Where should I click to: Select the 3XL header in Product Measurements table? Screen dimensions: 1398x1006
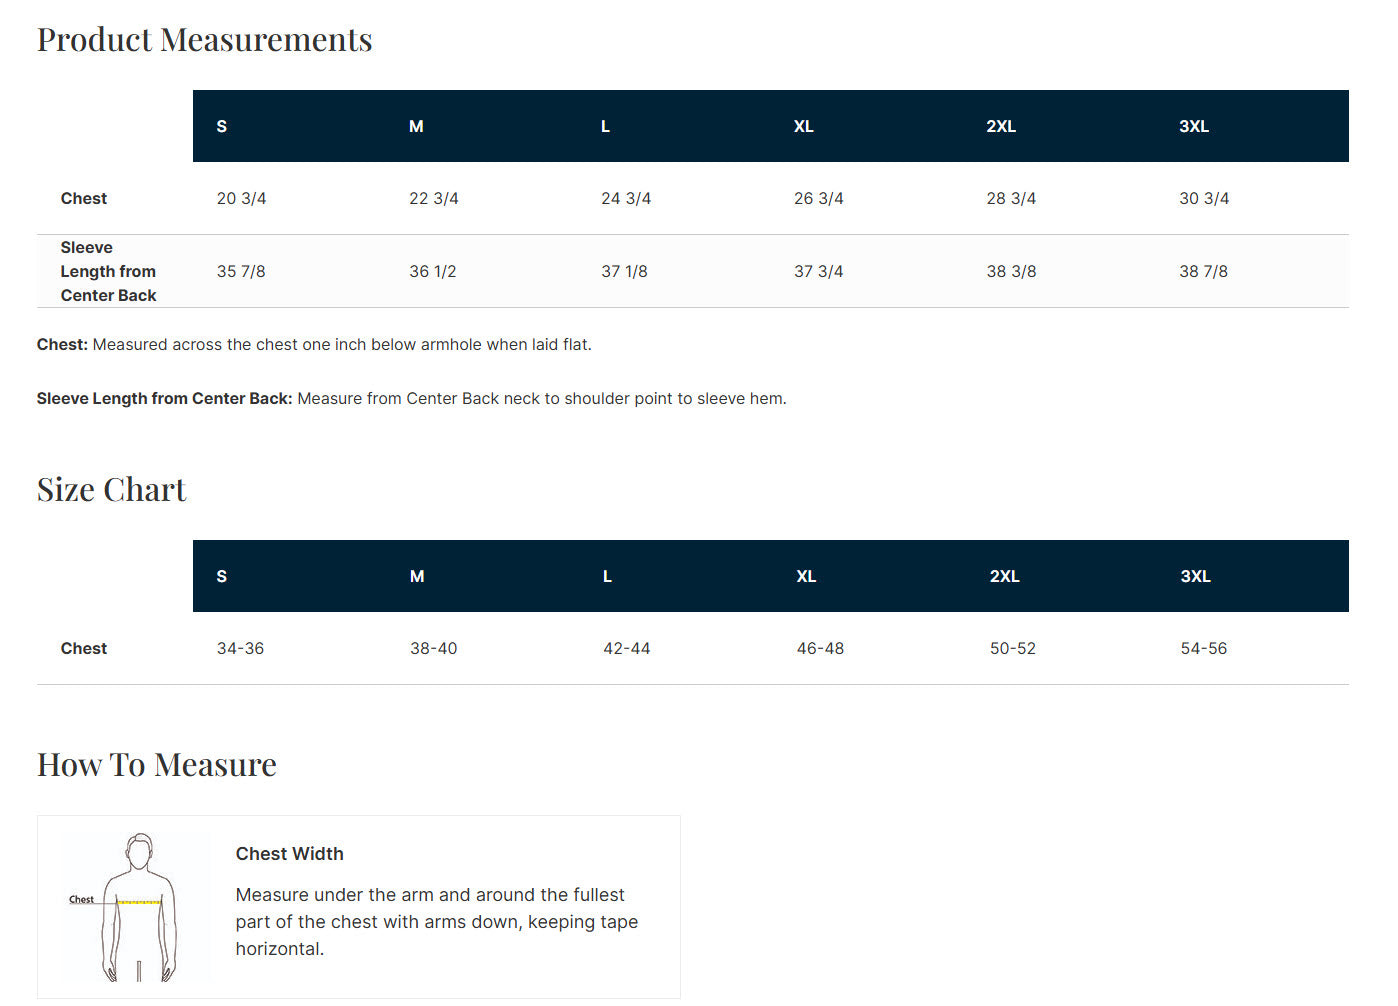coord(1194,126)
